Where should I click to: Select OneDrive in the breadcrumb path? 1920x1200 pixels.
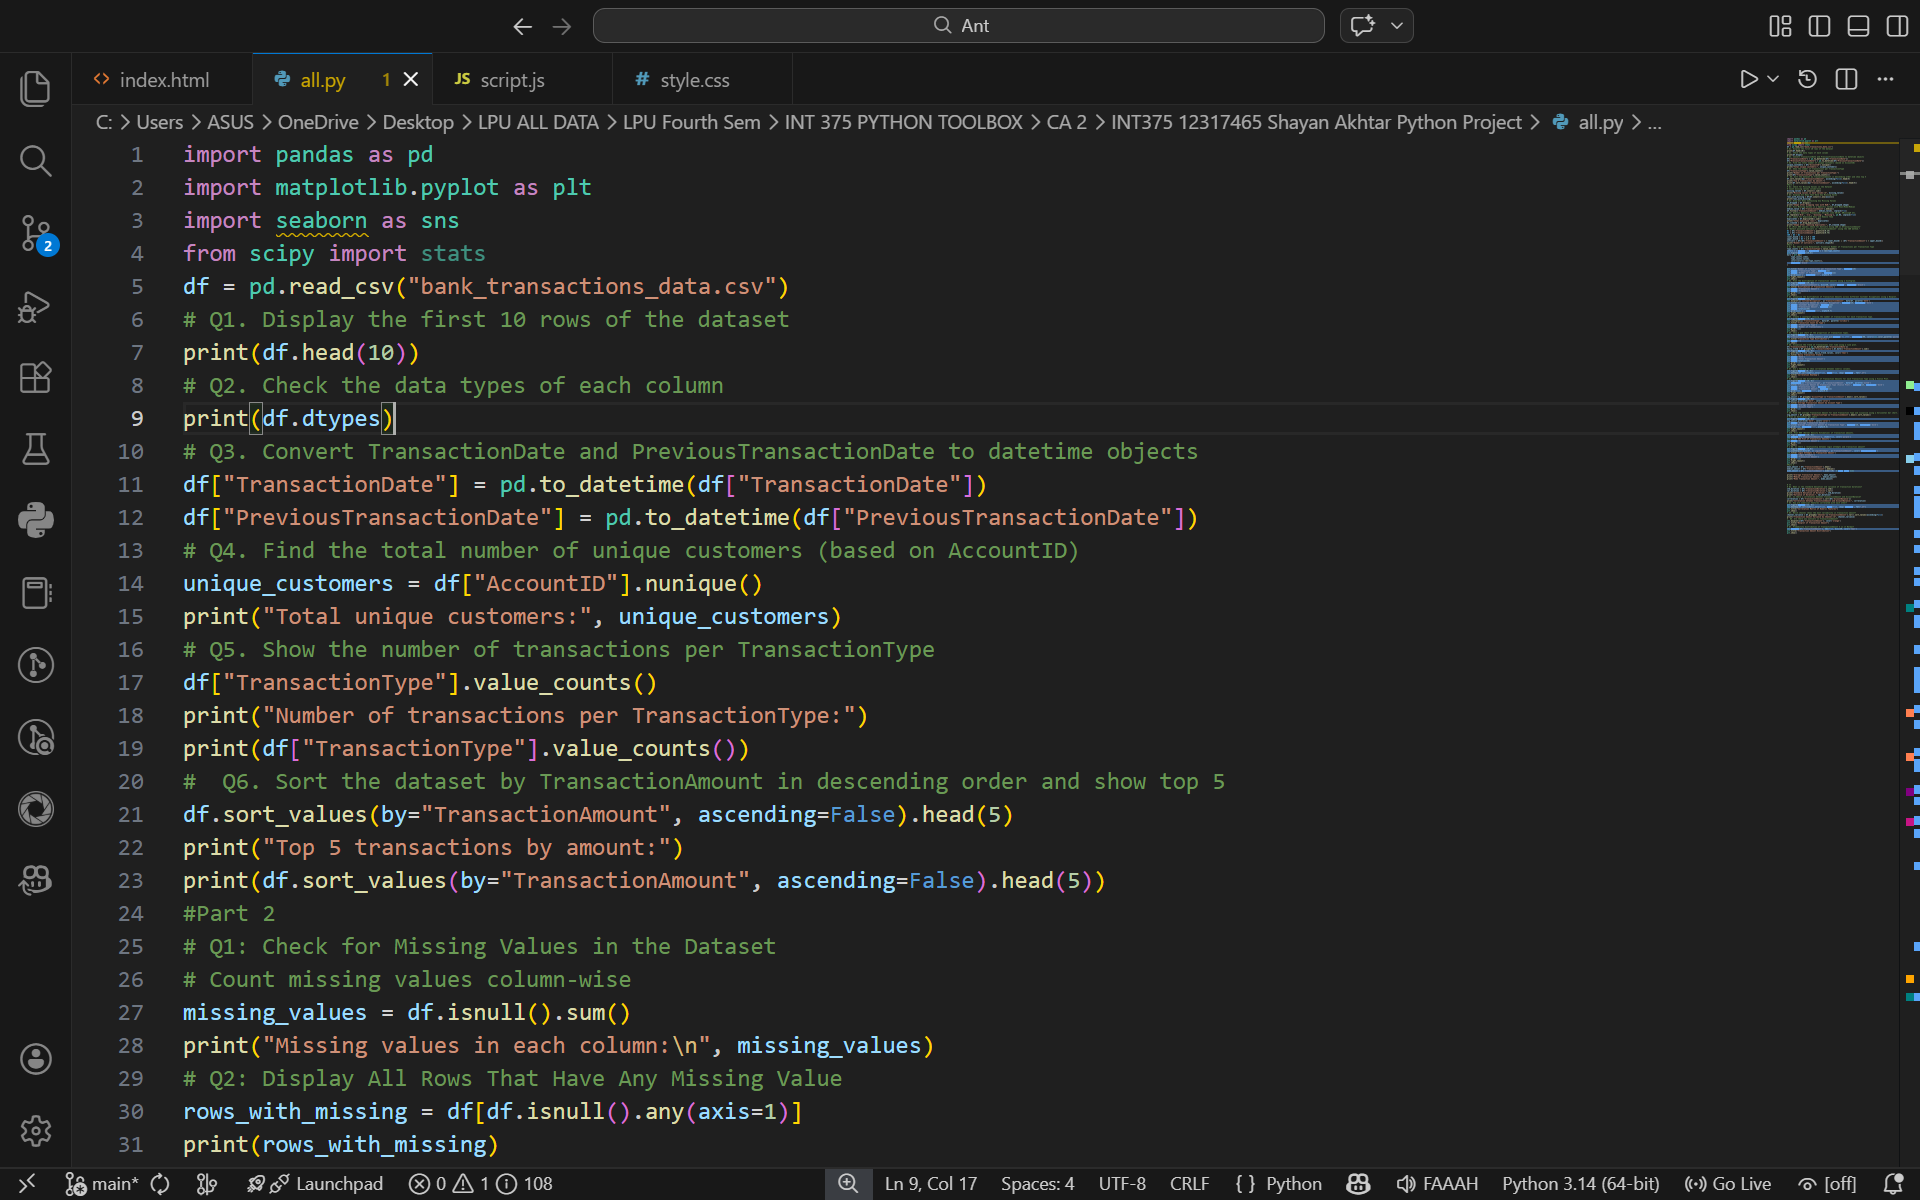[318, 122]
